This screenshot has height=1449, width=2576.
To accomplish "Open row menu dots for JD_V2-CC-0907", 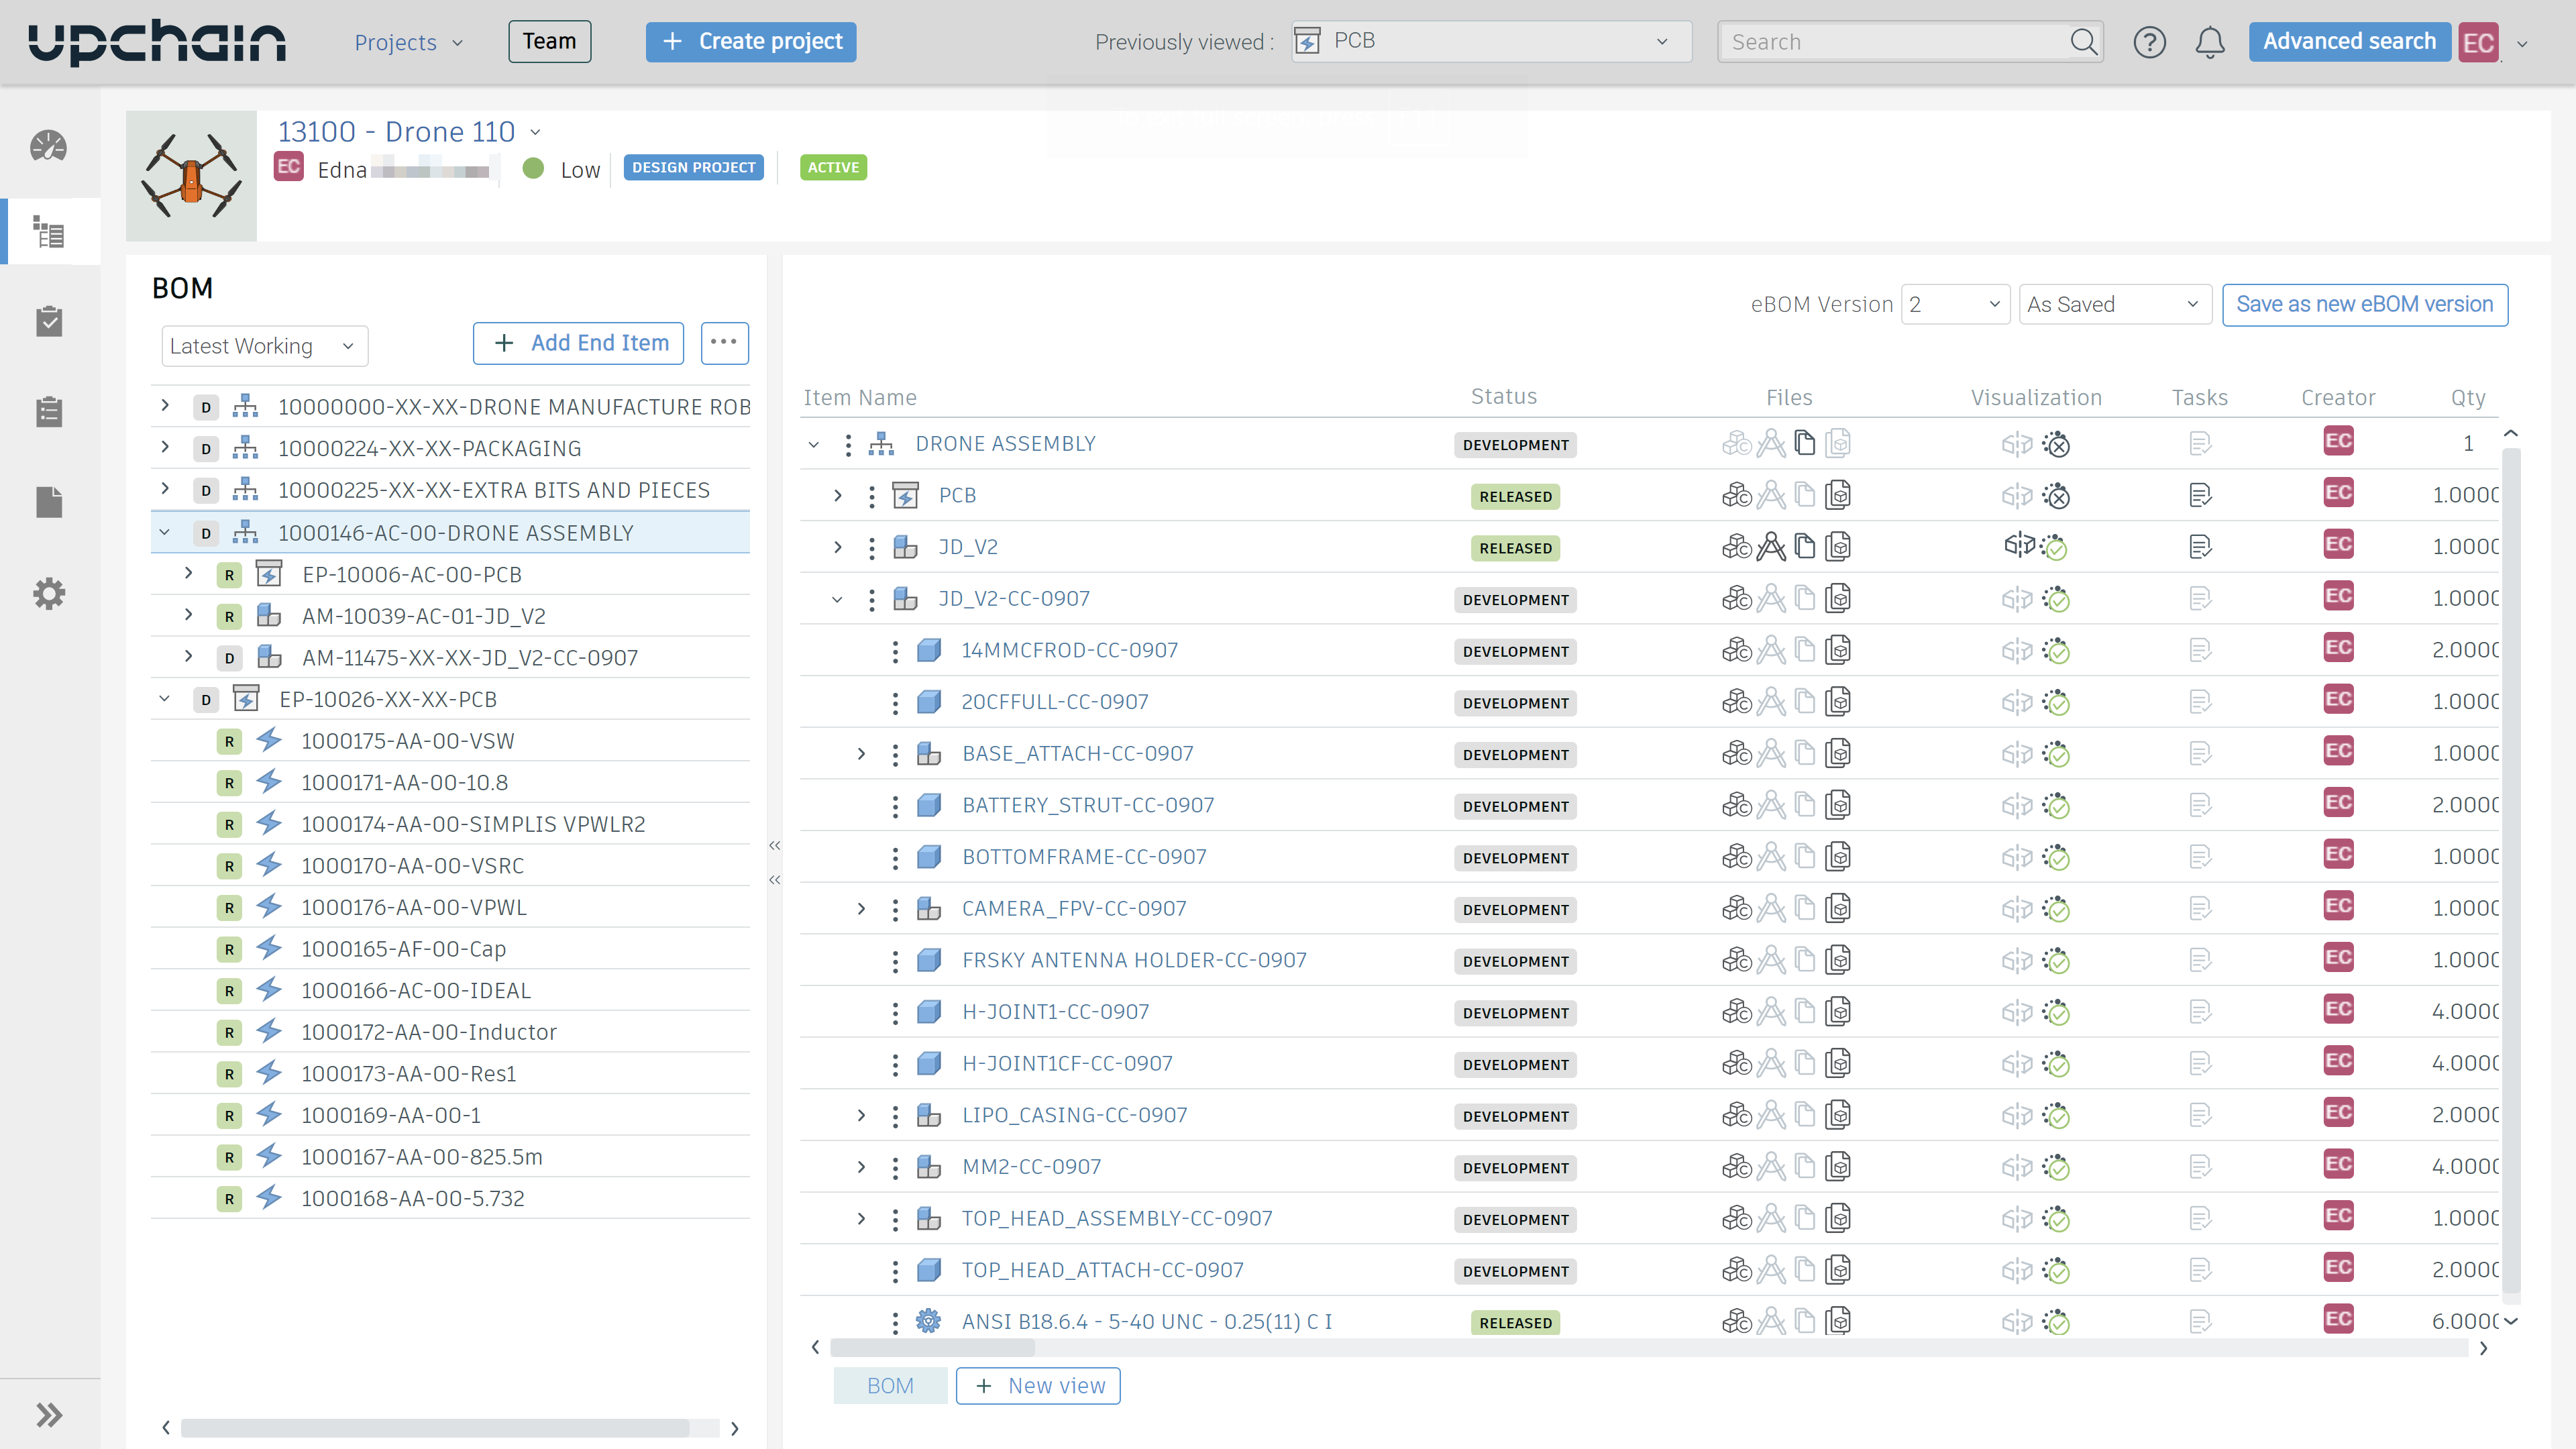I will tap(872, 600).
